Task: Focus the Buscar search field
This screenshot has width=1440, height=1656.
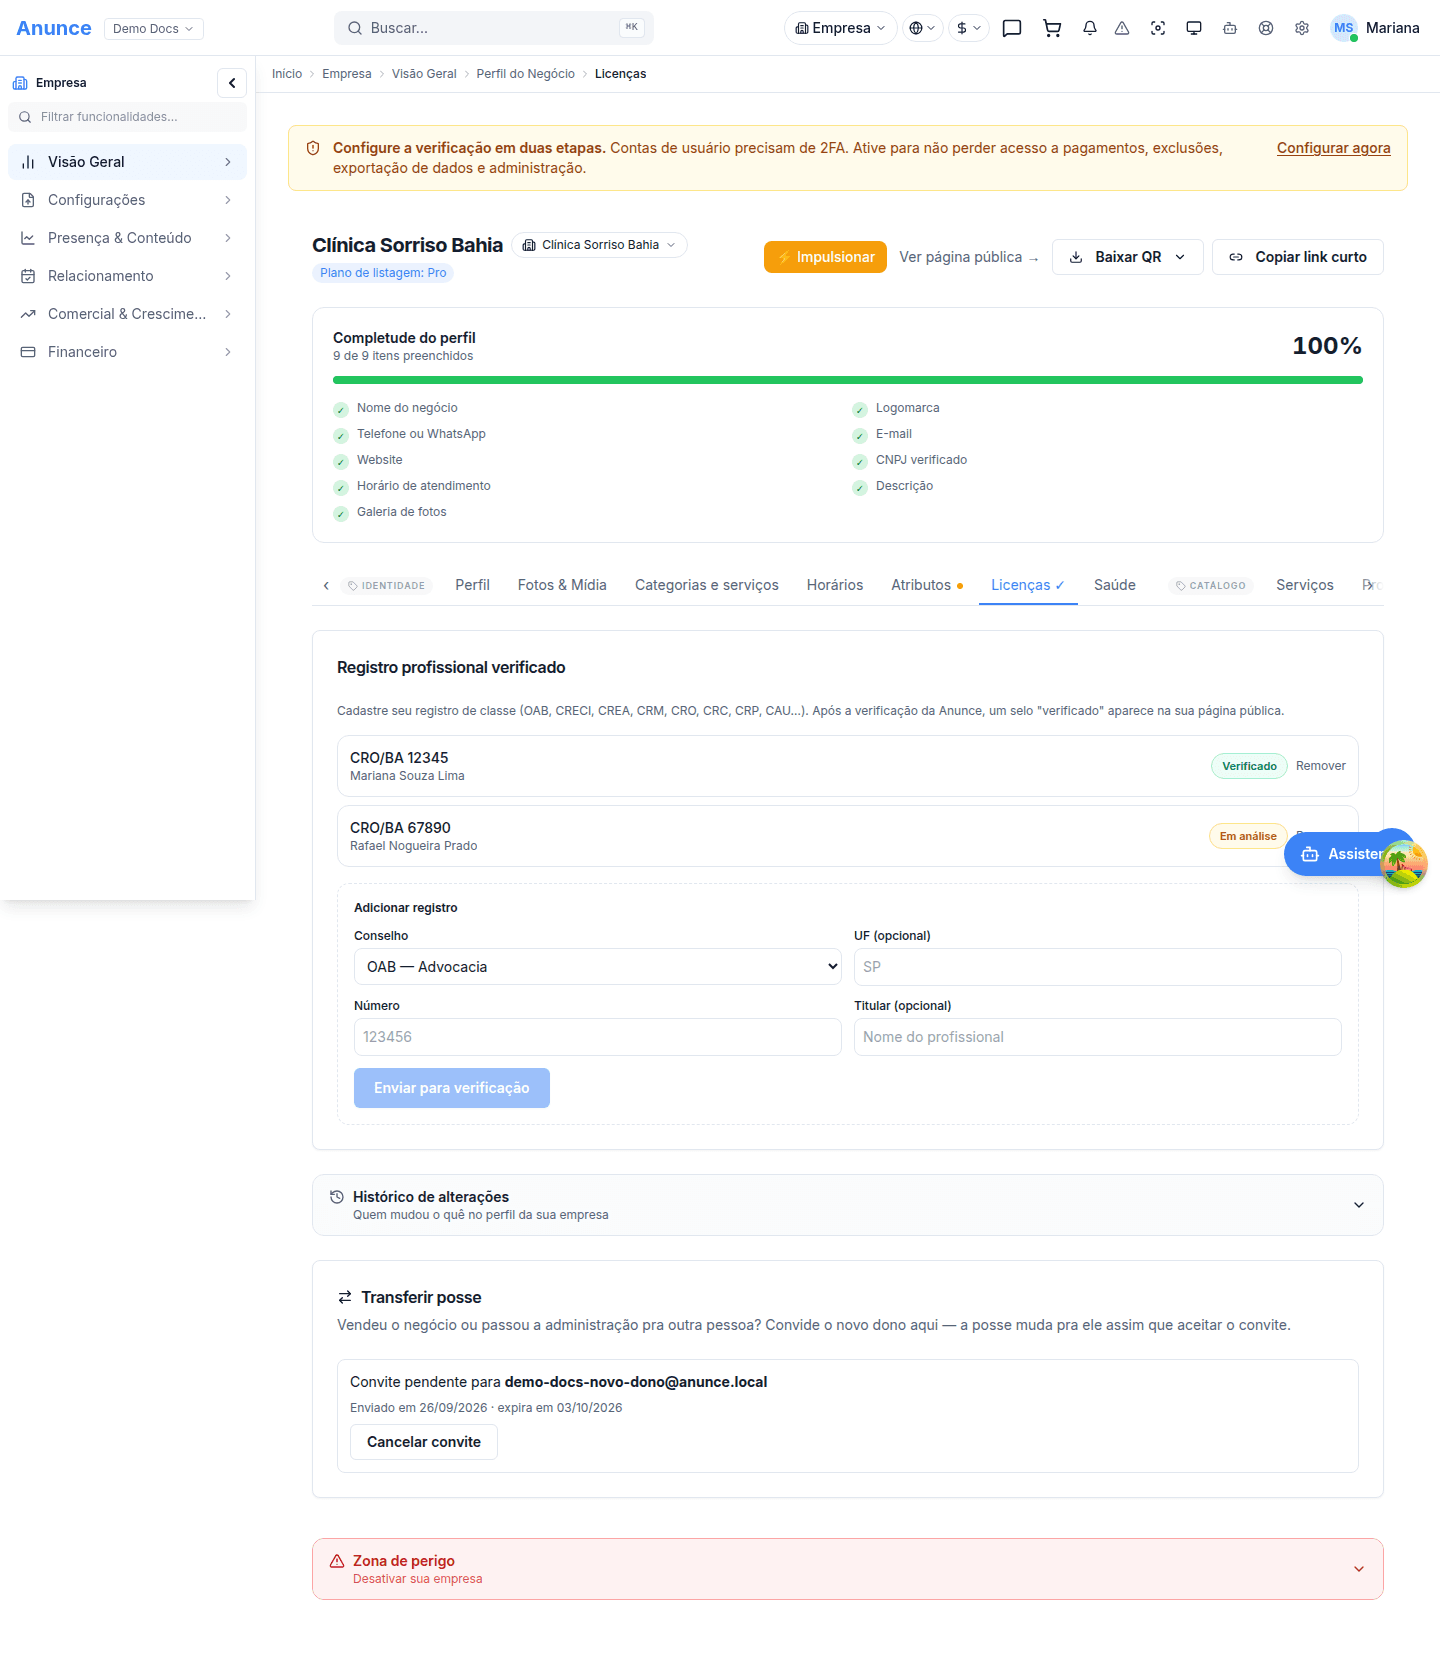Action: 494,28
